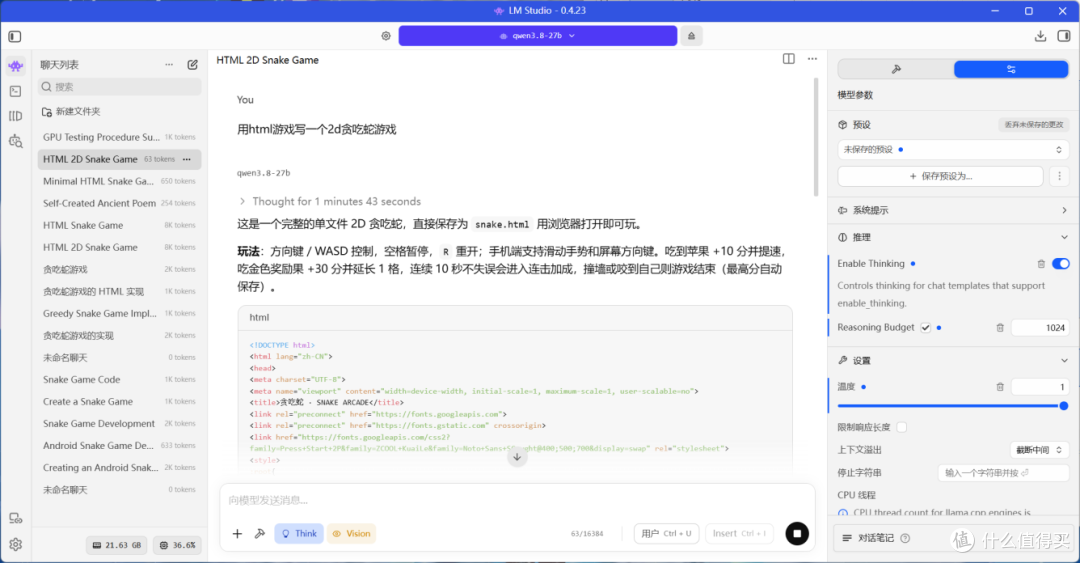
Task: Toggle the Vision button in message bar
Action: pos(351,533)
